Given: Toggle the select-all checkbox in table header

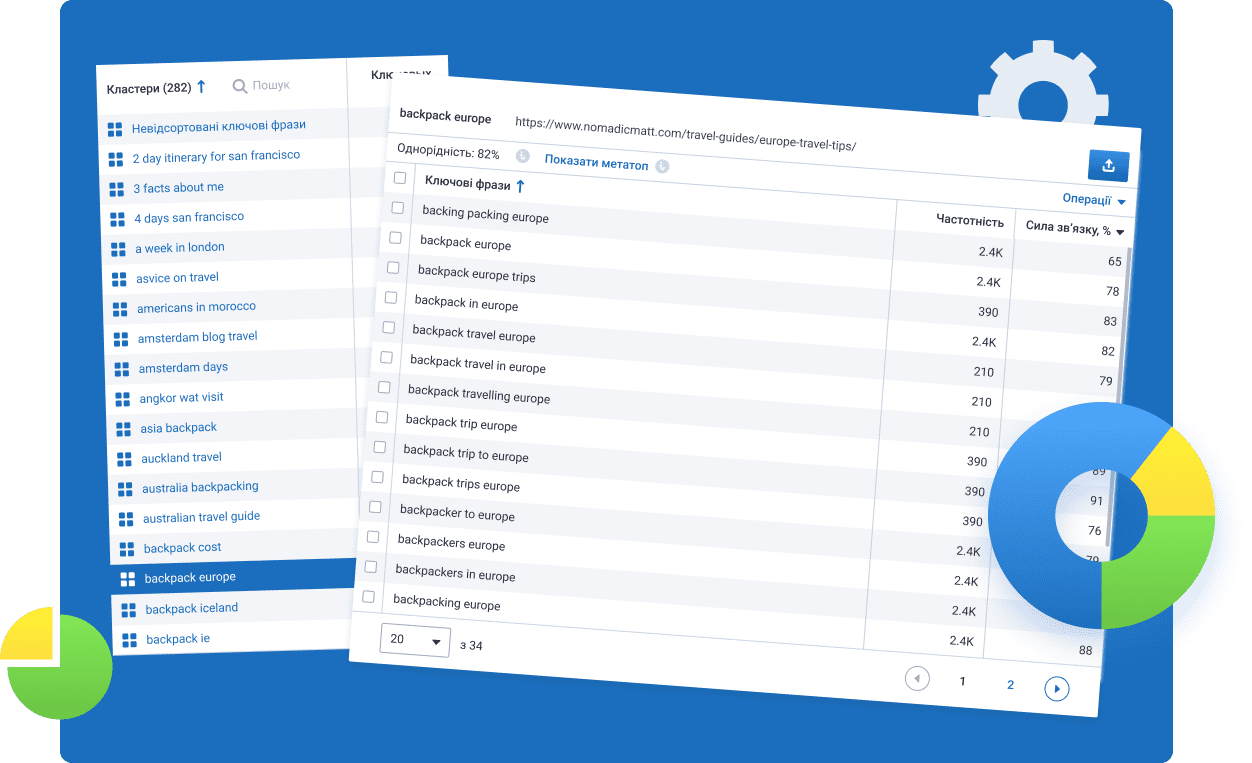Looking at the screenshot, I should pyautogui.click(x=400, y=178).
